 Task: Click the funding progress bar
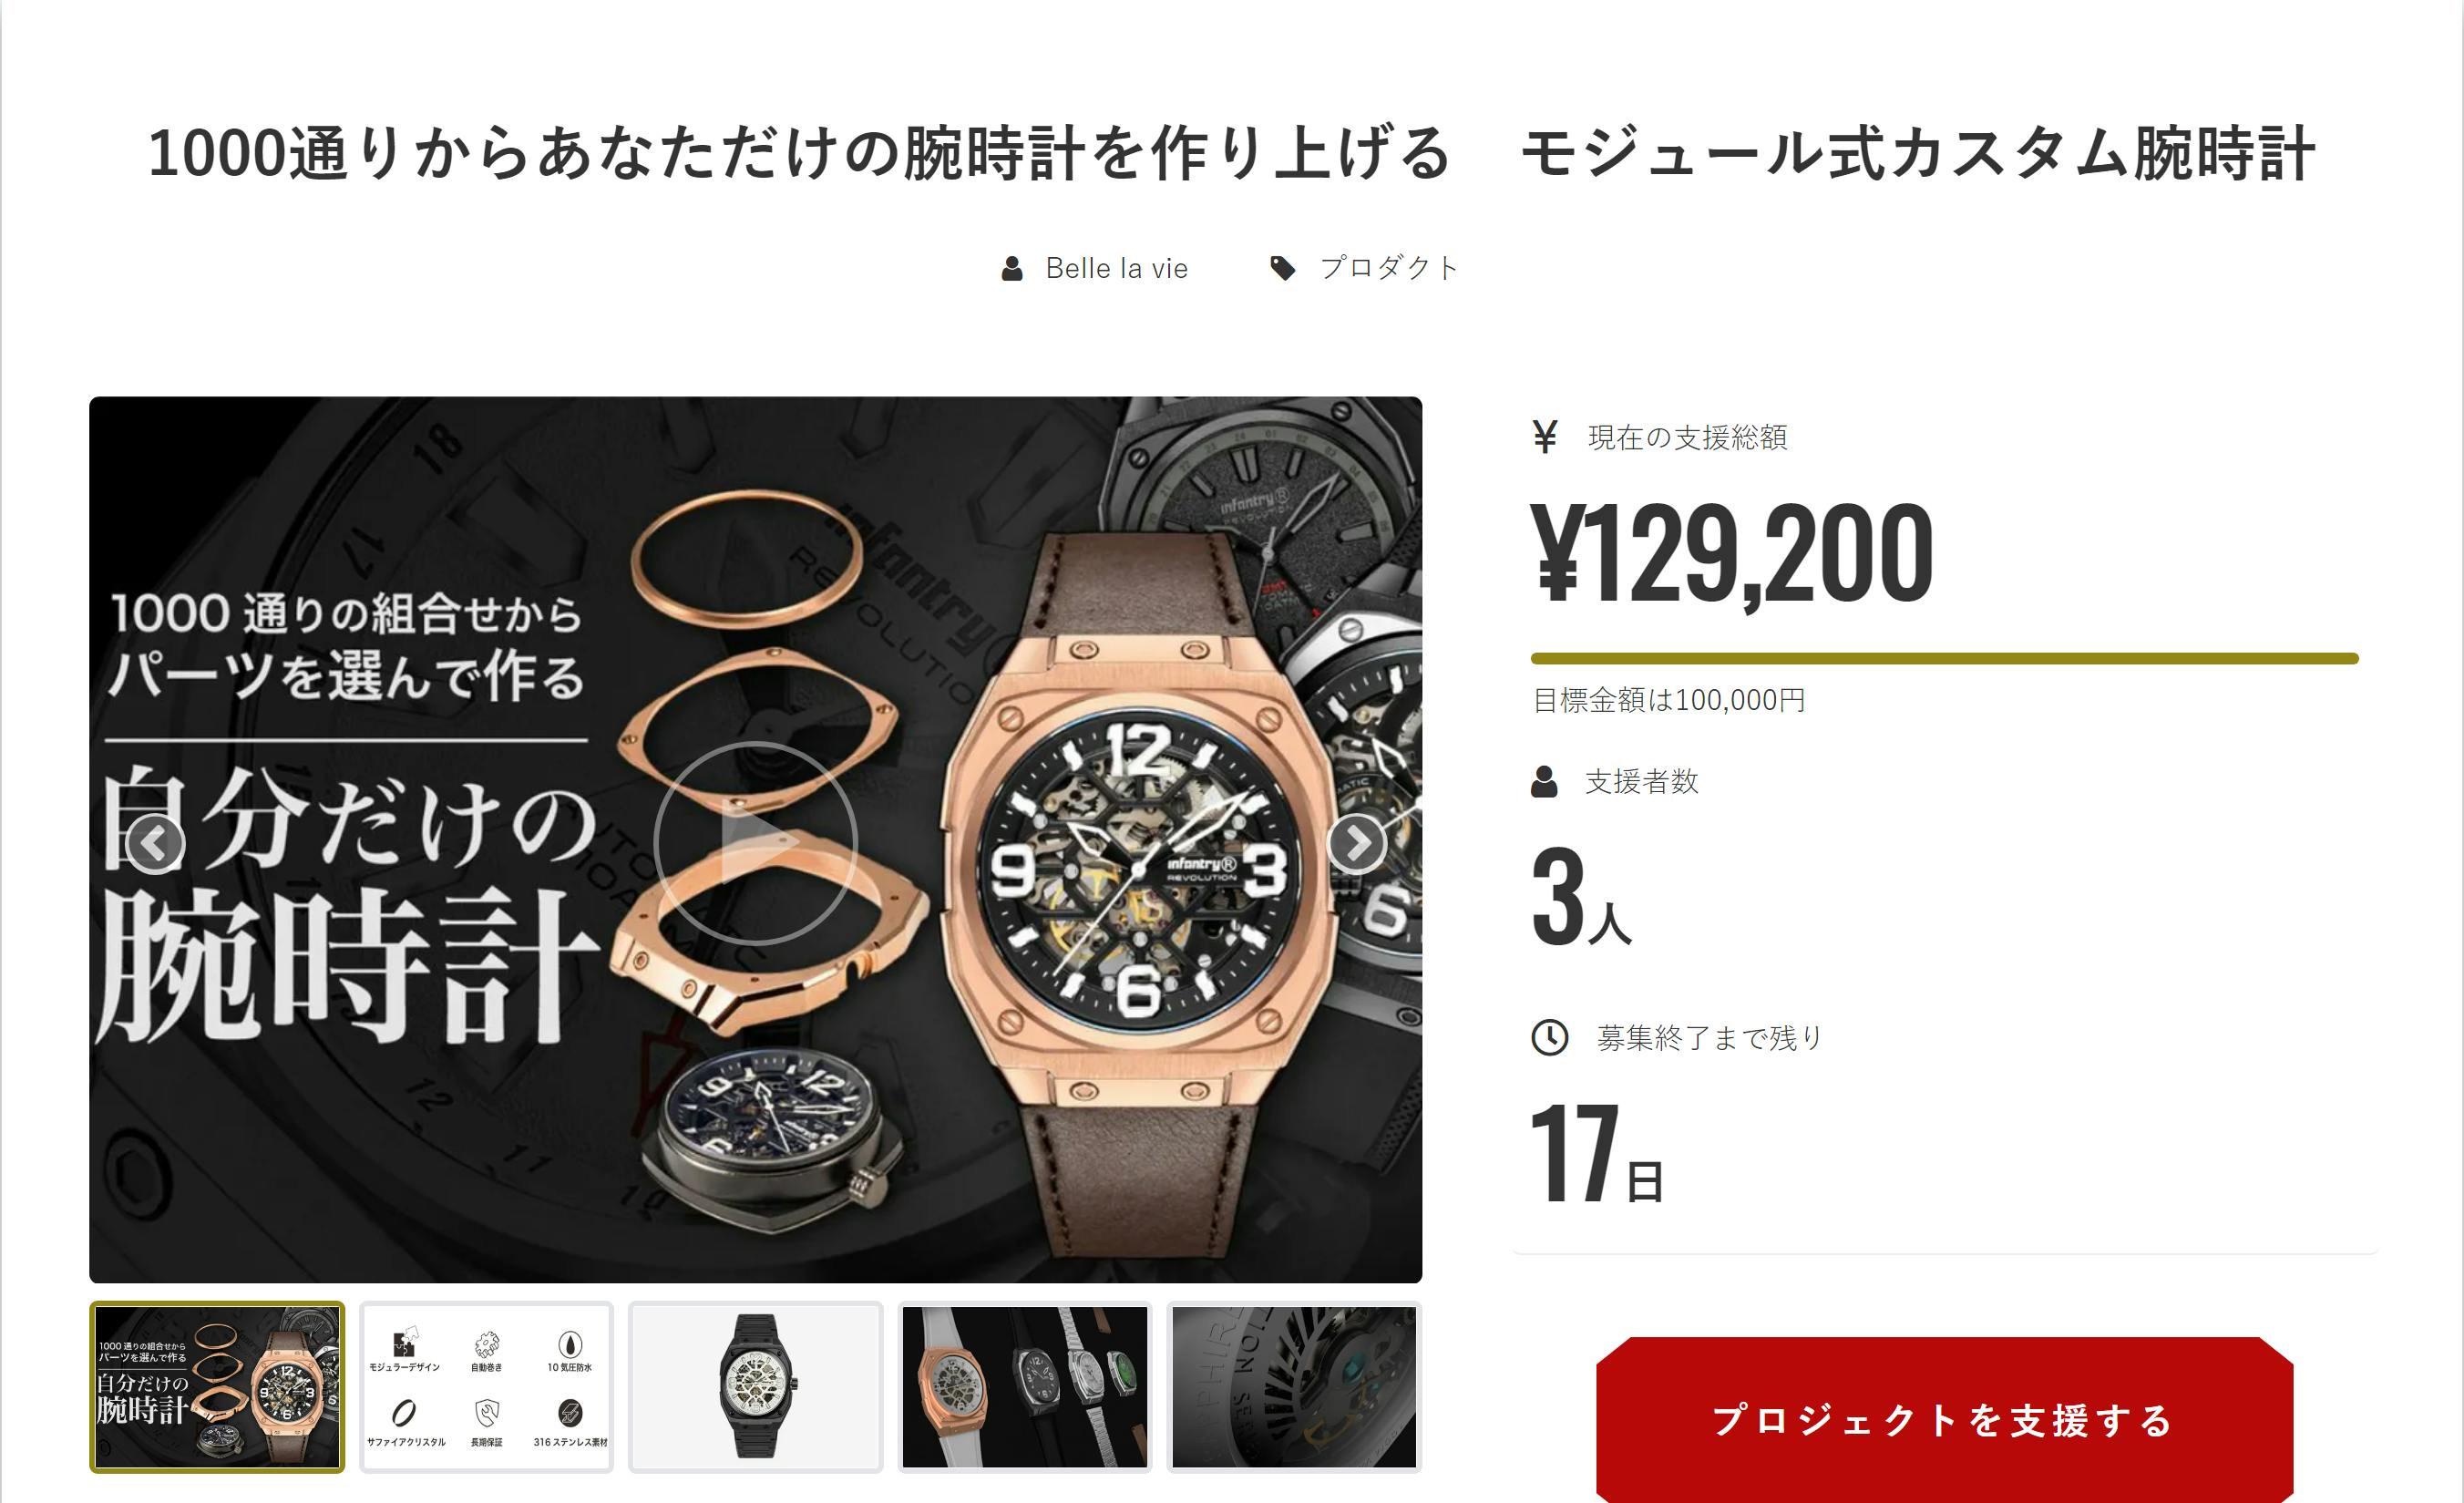pos(1944,658)
